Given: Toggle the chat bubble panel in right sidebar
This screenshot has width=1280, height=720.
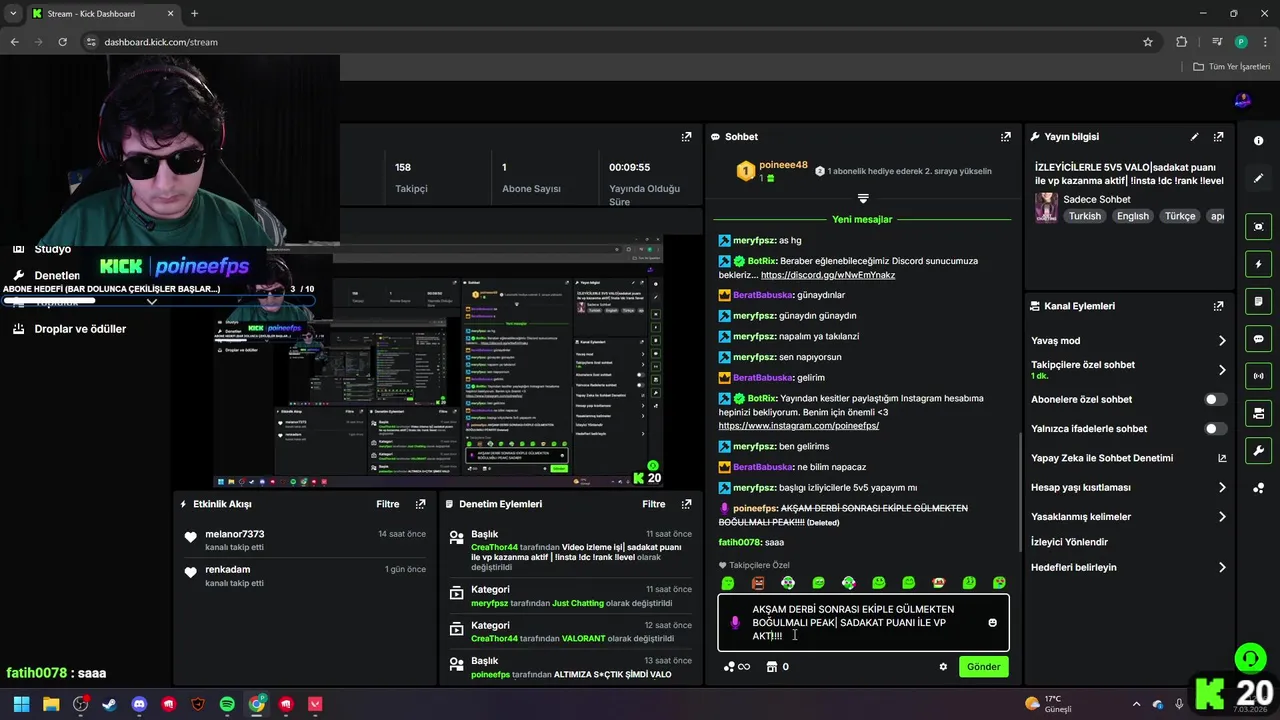Looking at the screenshot, I should pos(1258,339).
